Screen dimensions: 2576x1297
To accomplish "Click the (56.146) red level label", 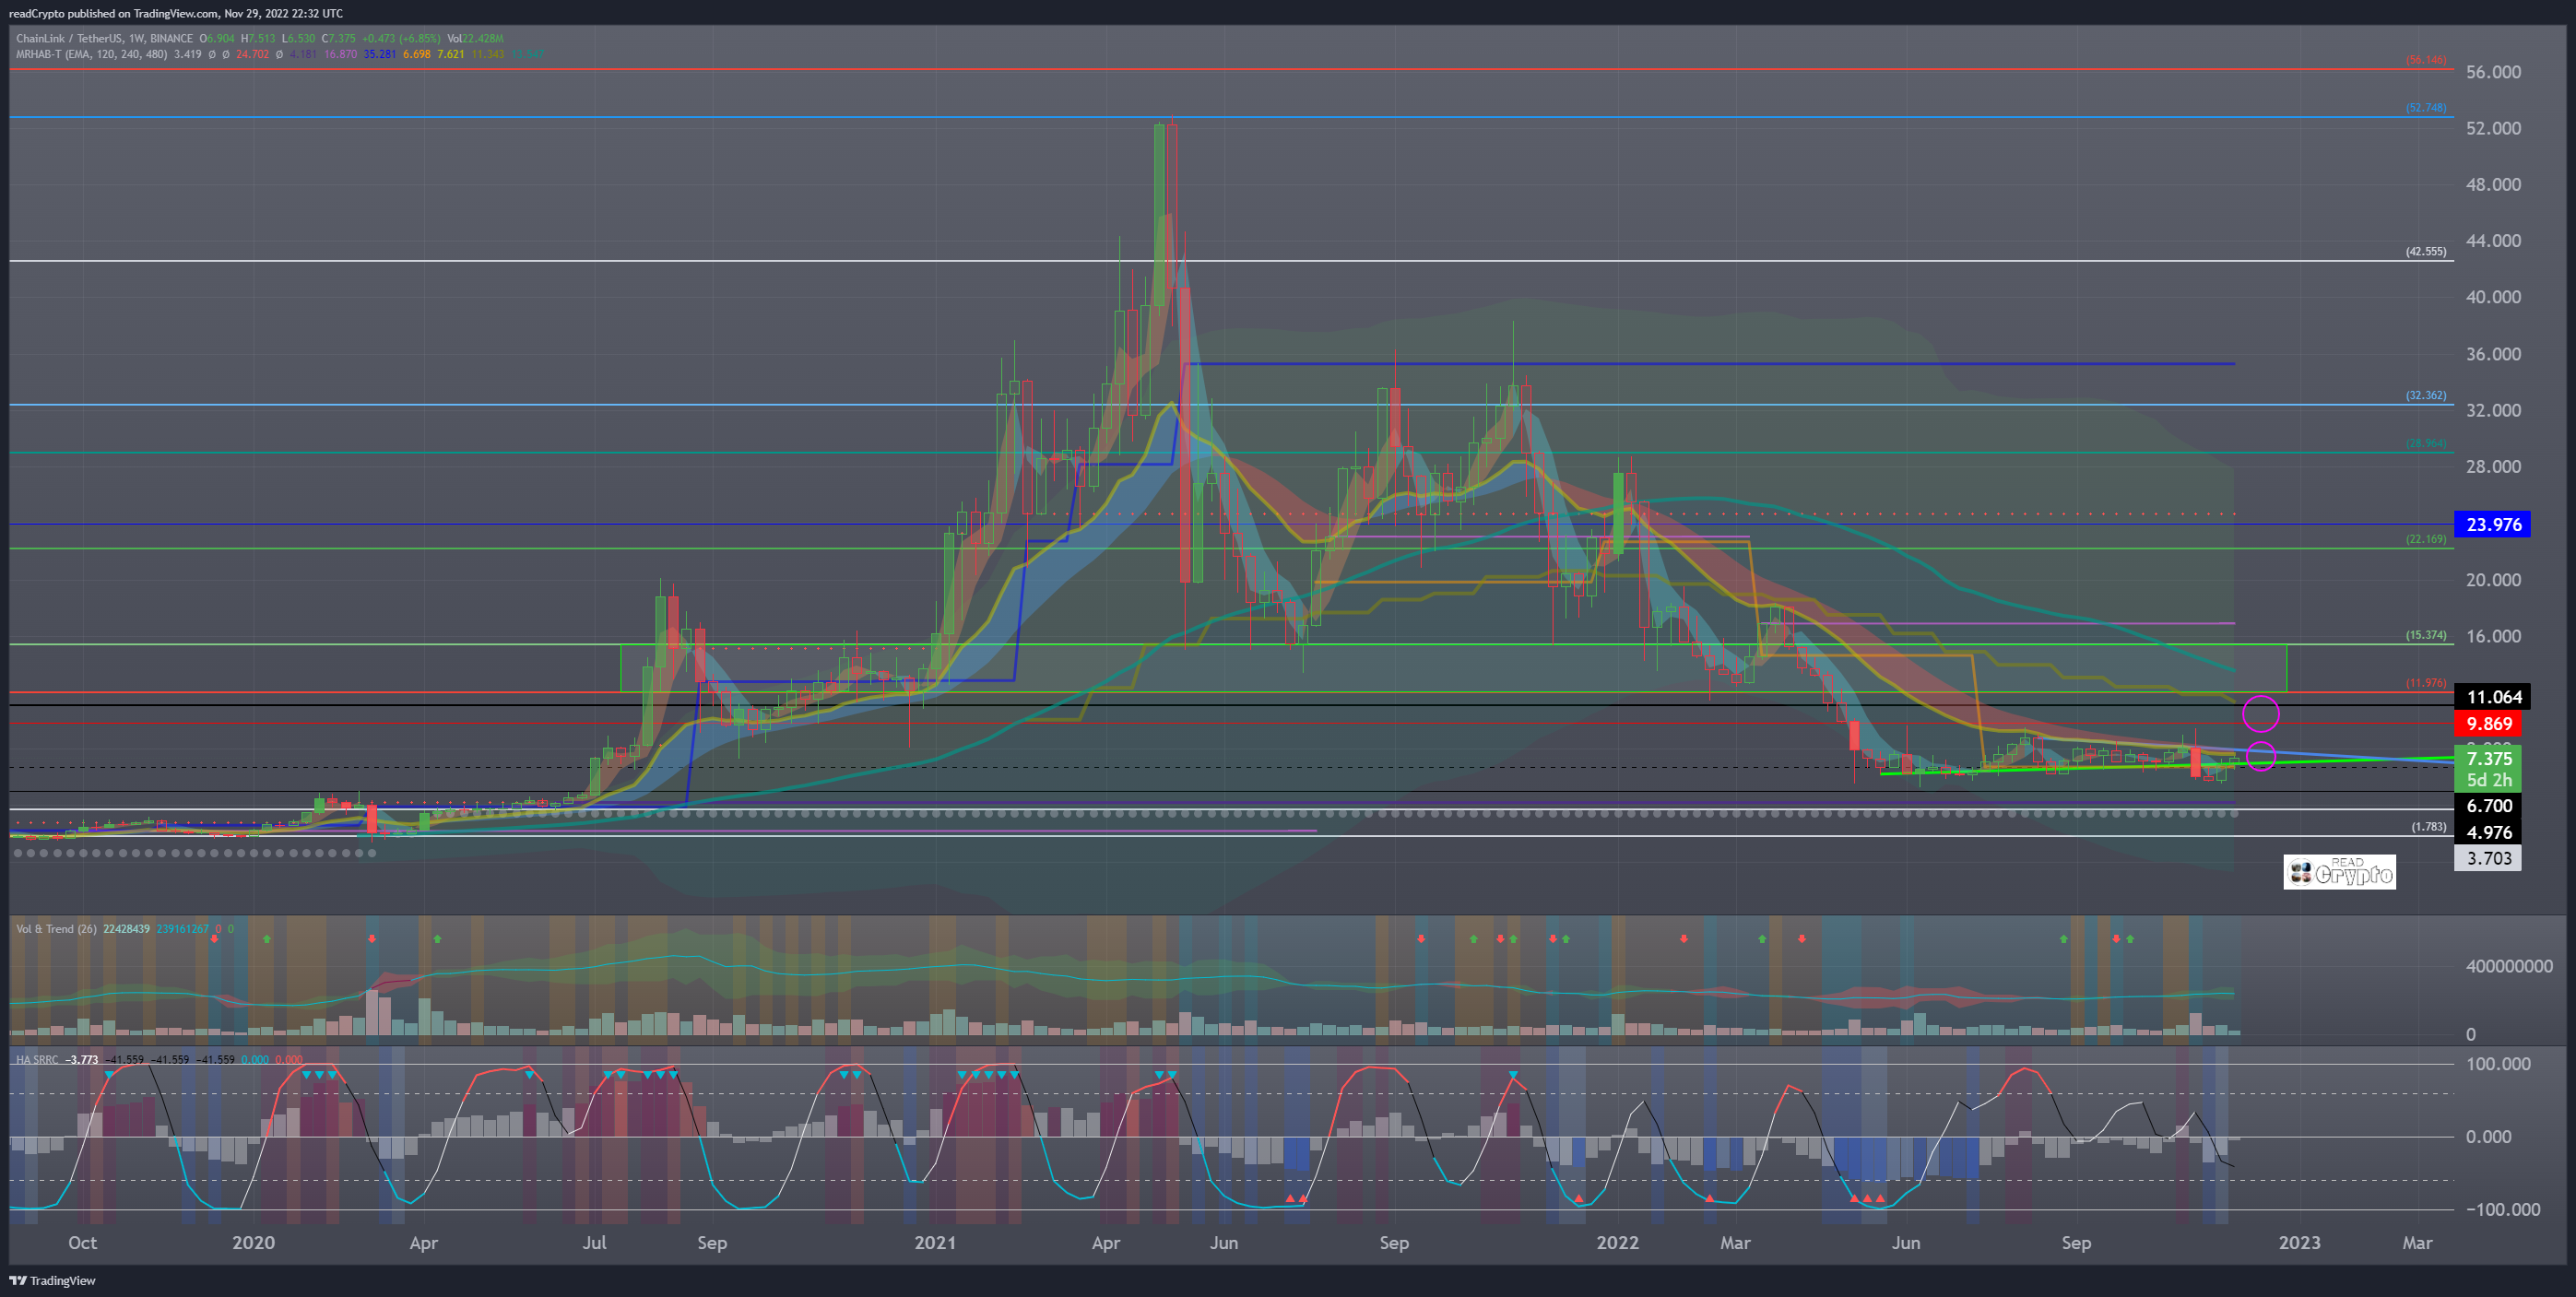I will pyautogui.click(x=2426, y=60).
